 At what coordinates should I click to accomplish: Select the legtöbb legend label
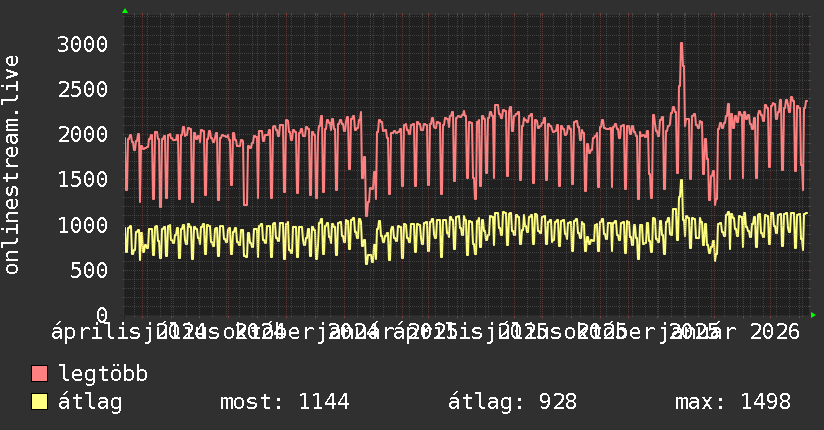(103, 373)
